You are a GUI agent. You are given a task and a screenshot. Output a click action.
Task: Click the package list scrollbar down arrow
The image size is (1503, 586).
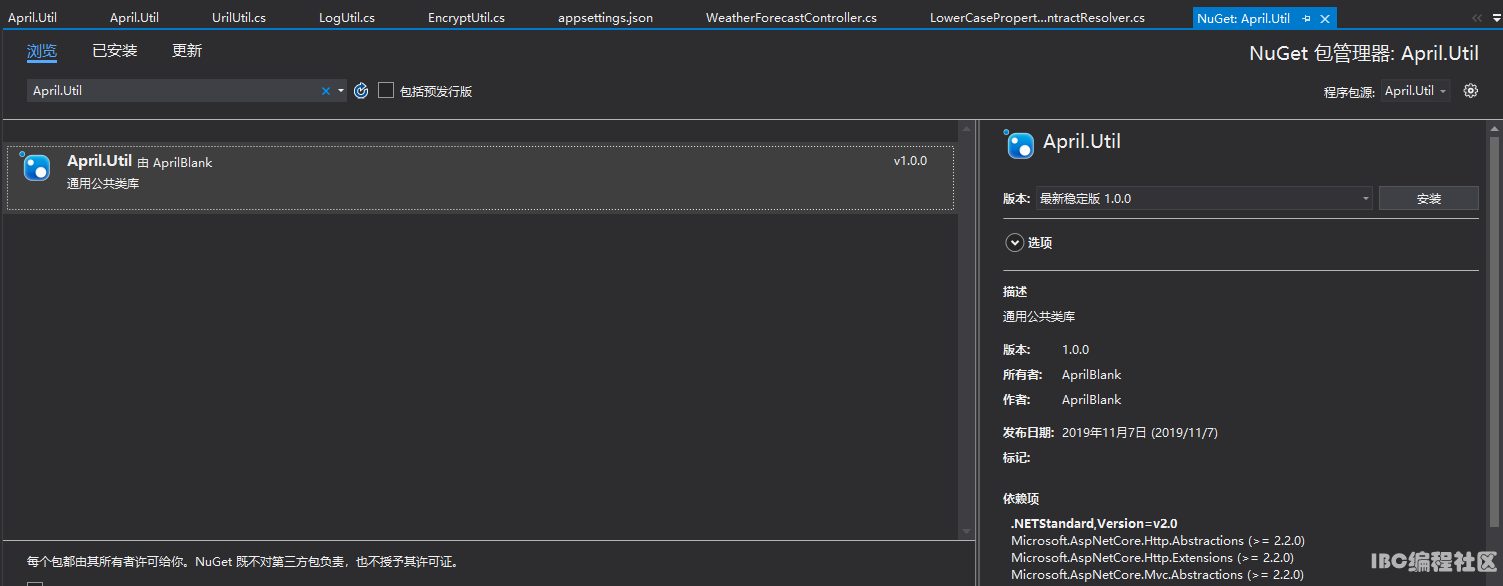[966, 531]
